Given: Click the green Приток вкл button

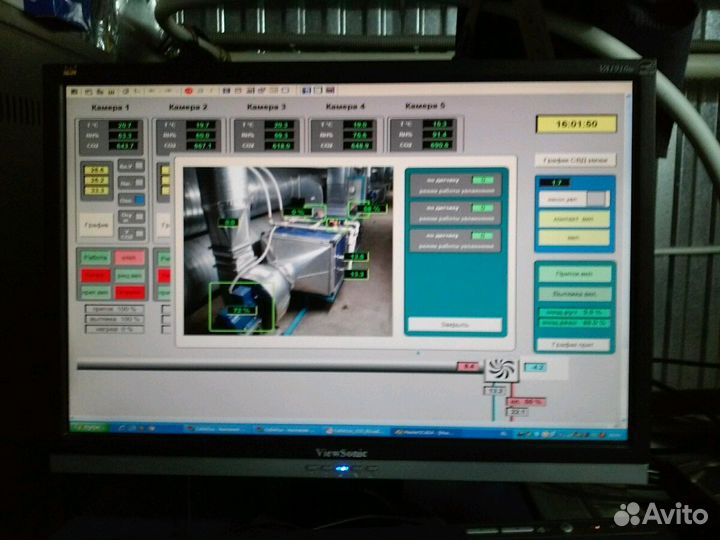Looking at the screenshot, I should click(573, 274).
